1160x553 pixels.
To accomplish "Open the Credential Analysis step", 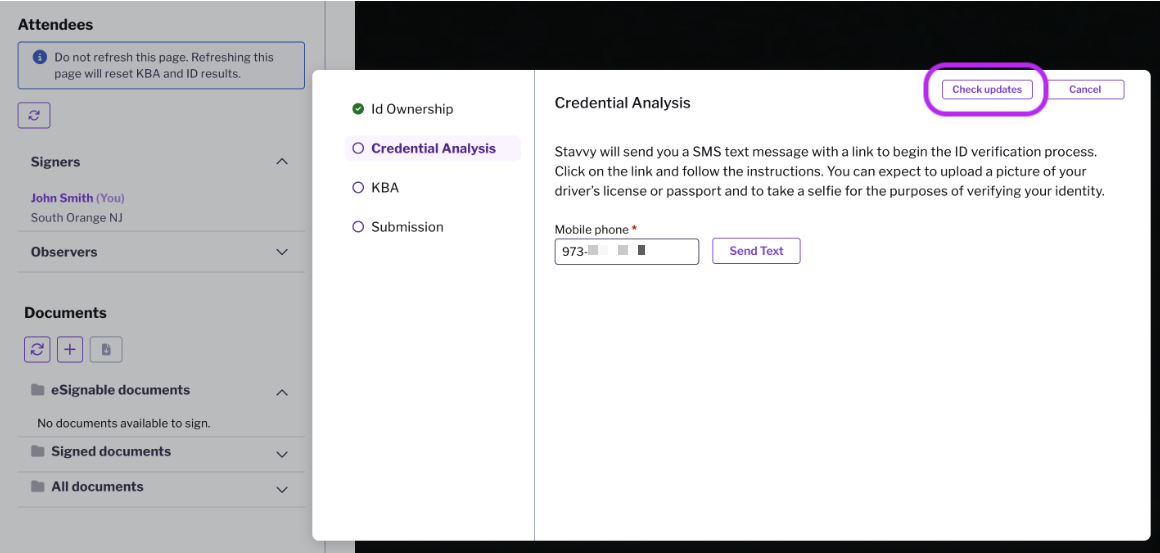I will (x=433, y=149).
